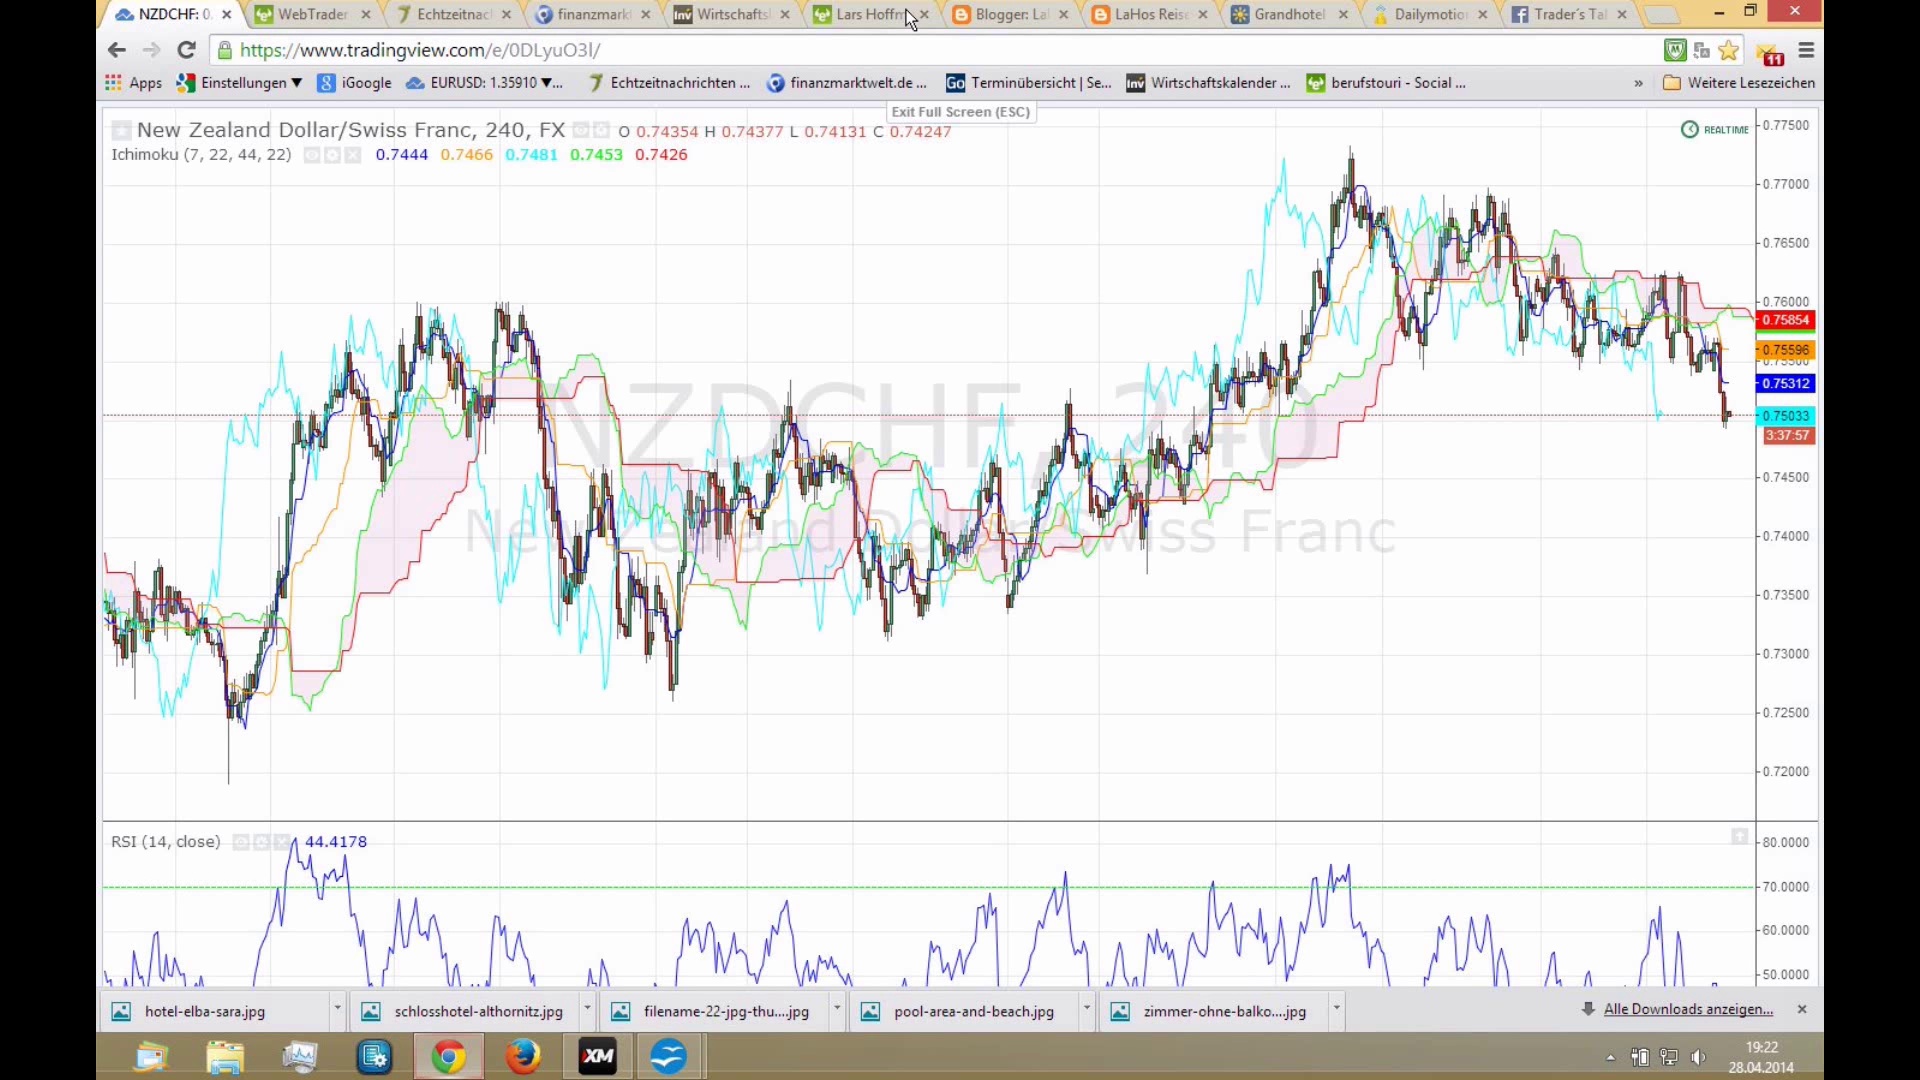Click the Ichimoku indicator settings gear icon
Image resolution: width=1920 pixels, height=1080 pixels.
click(332, 155)
